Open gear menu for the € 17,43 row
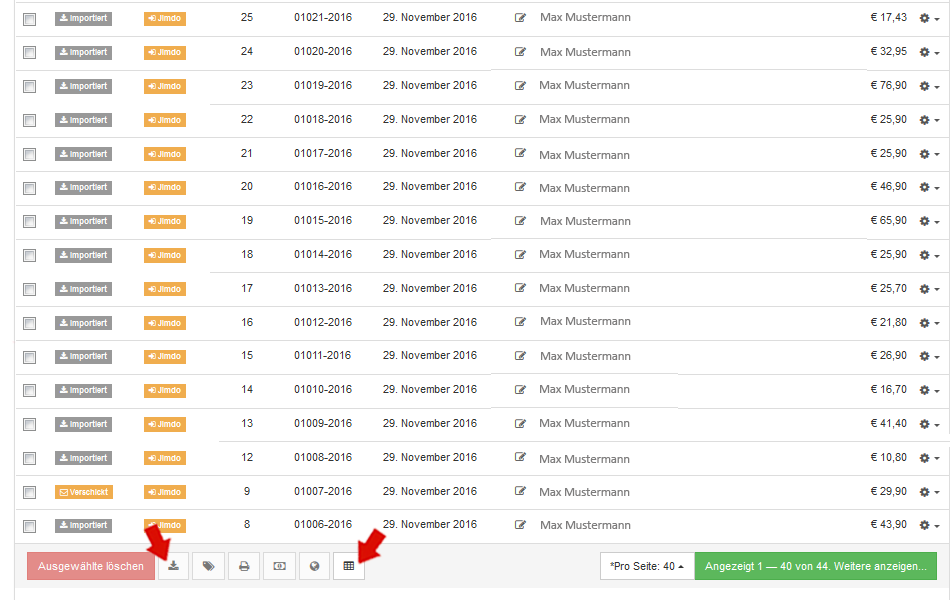Viewport: 950px width, 600px height. tap(929, 19)
